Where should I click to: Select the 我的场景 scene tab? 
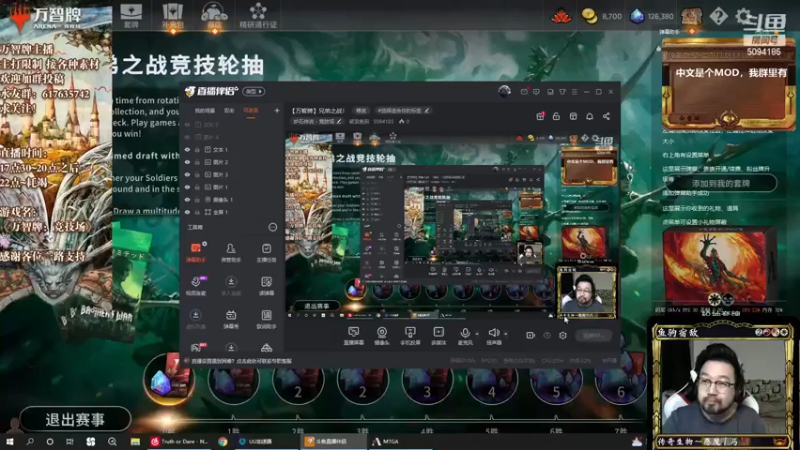point(205,111)
